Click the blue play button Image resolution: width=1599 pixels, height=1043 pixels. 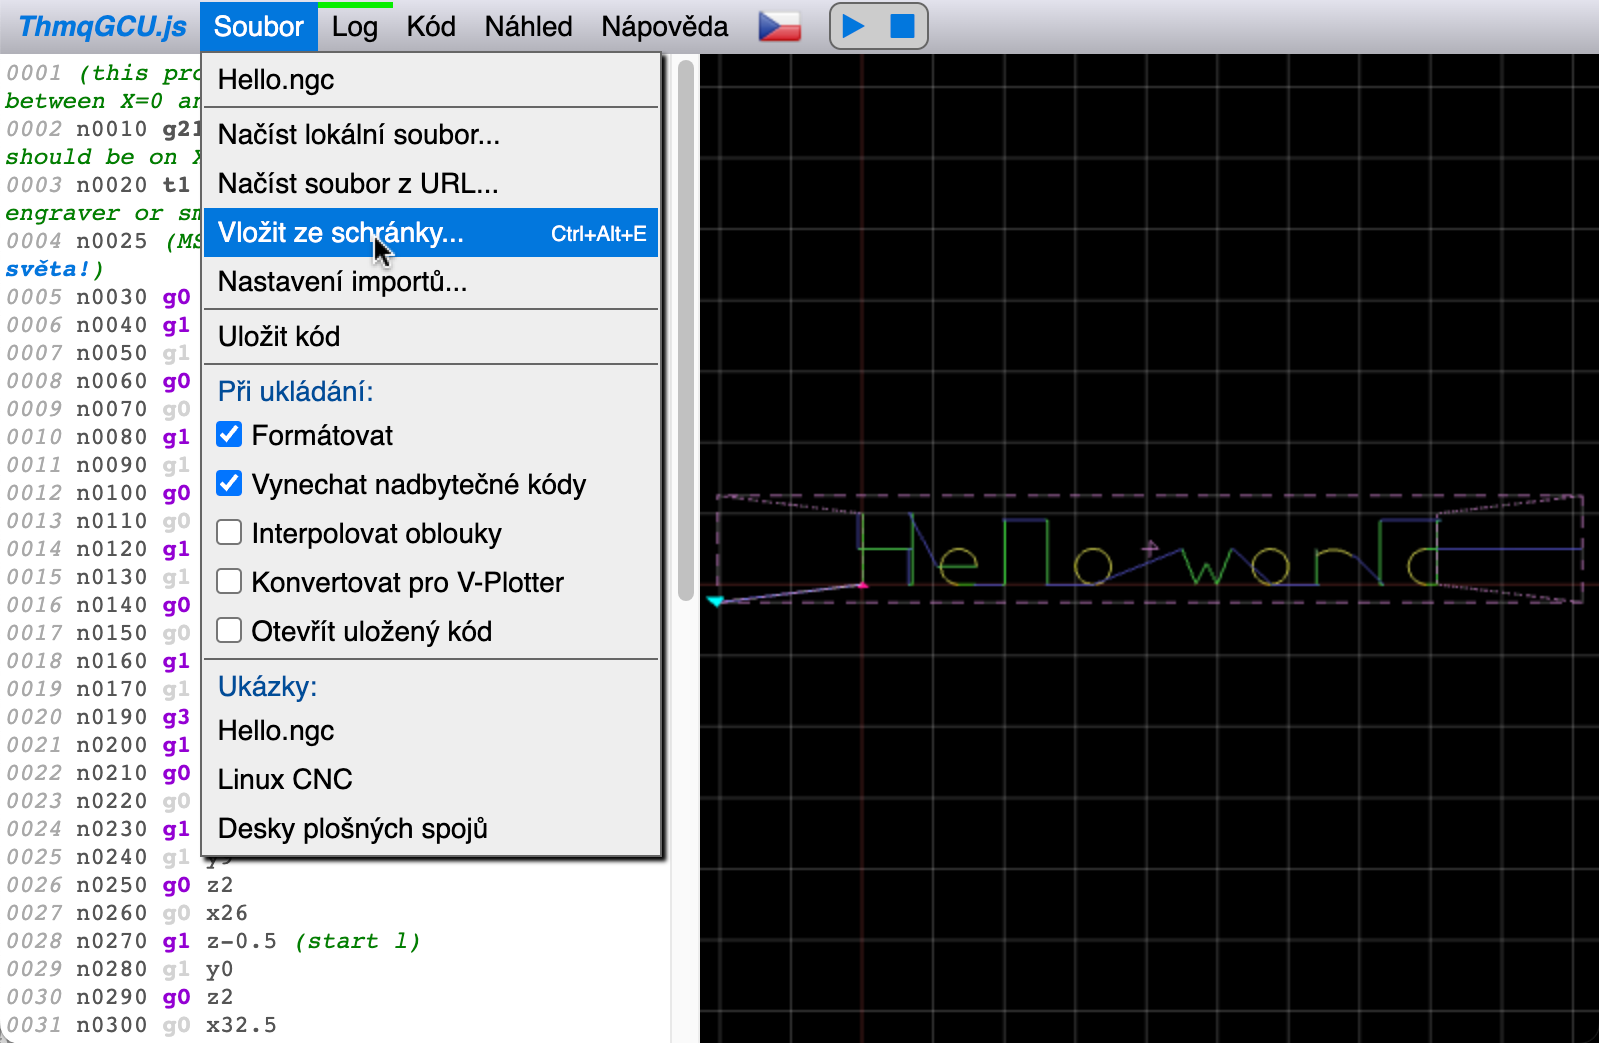point(853,26)
